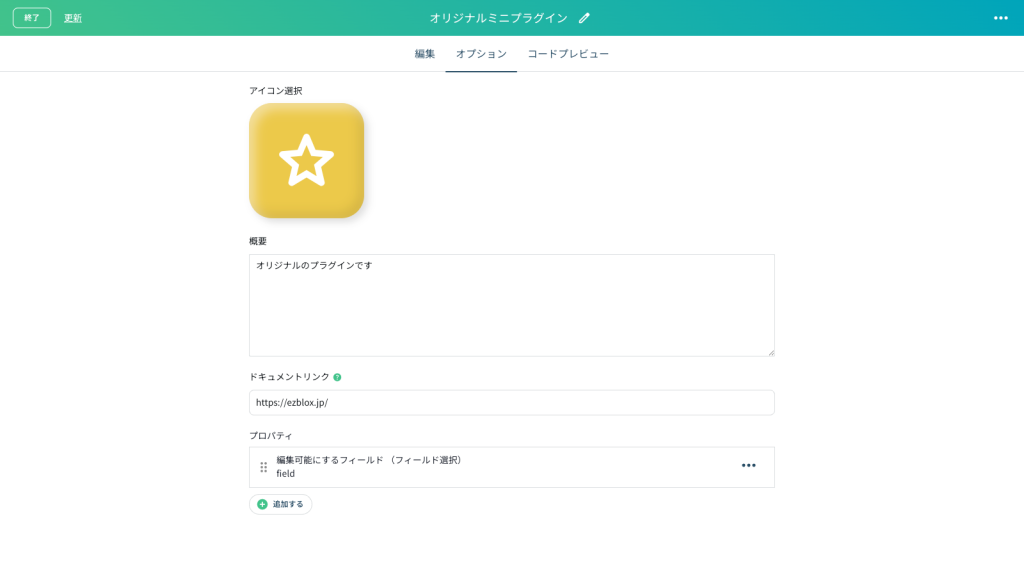Open the ellipsis menu in the top-right corner

tap(999, 16)
